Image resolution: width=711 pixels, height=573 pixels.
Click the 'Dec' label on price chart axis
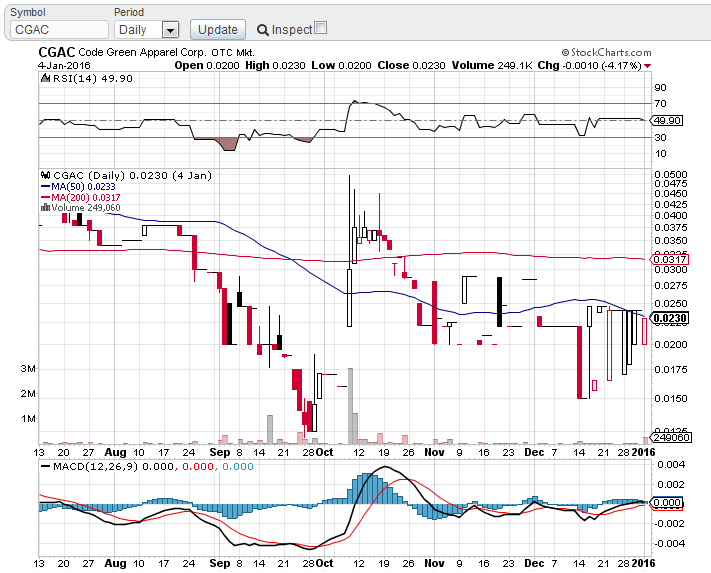pyautogui.click(x=534, y=452)
